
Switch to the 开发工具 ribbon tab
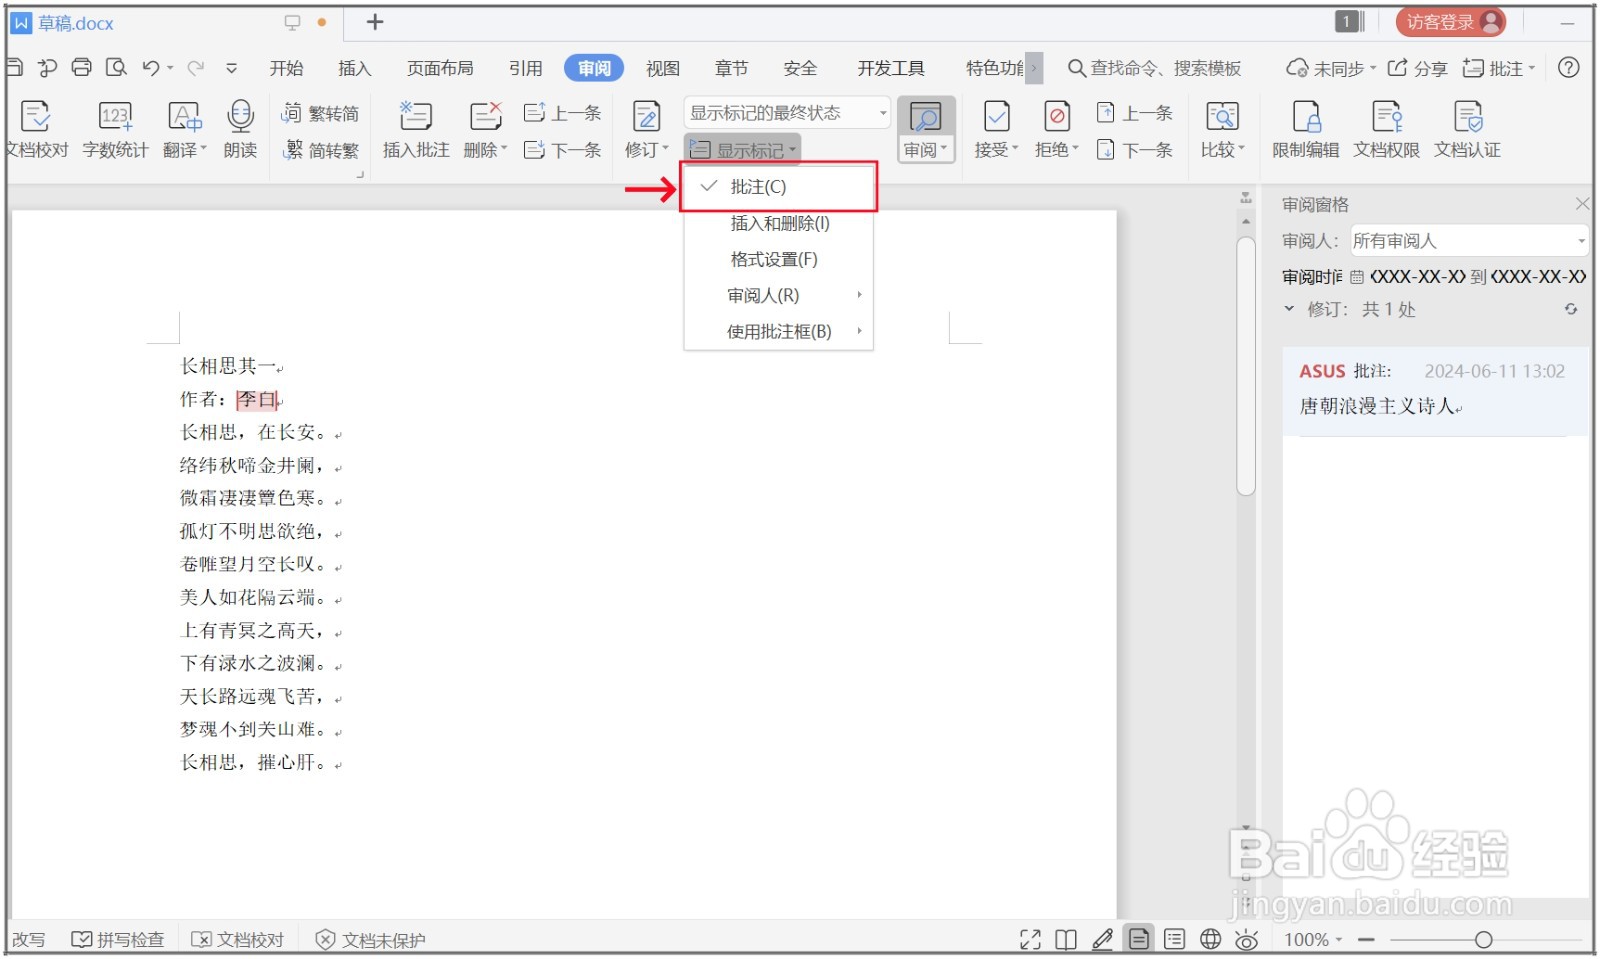(x=891, y=68)
